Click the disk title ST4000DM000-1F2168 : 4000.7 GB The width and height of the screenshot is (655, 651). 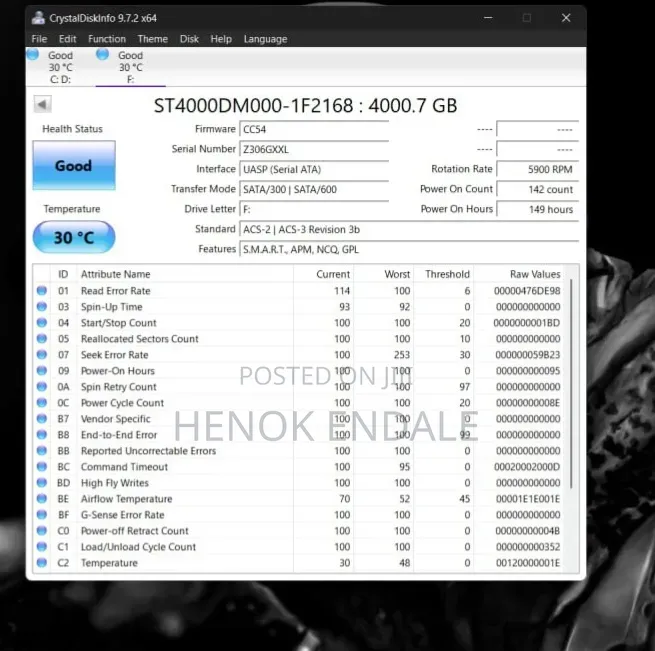[x=305, y=105]
